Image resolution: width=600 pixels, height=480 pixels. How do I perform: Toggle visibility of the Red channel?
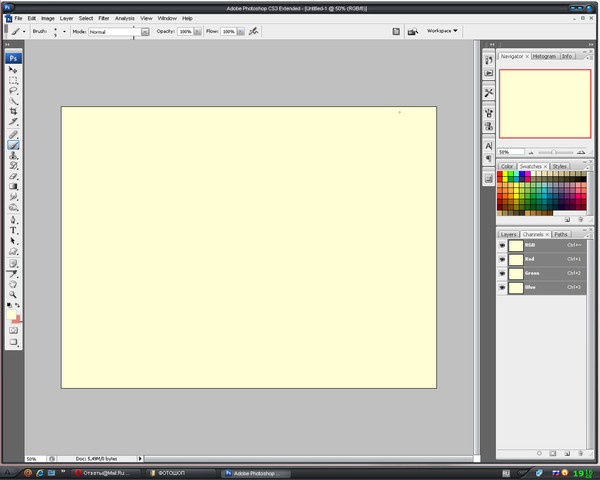pyautogui.click(x=502, y=260)
